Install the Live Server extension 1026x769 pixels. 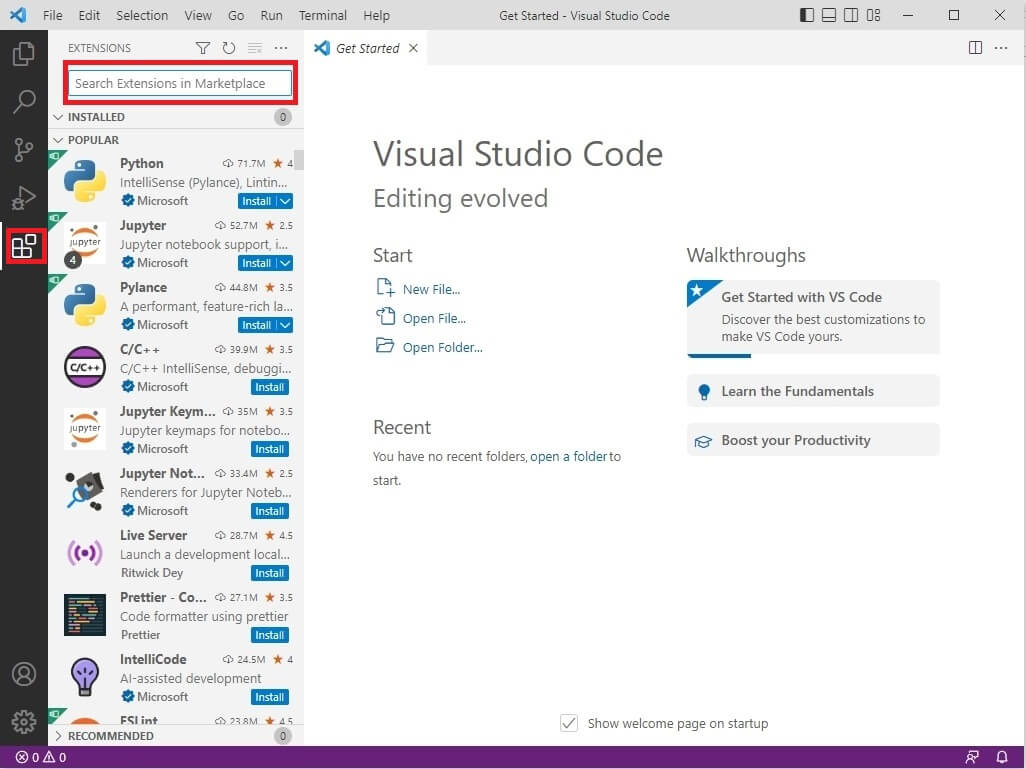[269, 573]
